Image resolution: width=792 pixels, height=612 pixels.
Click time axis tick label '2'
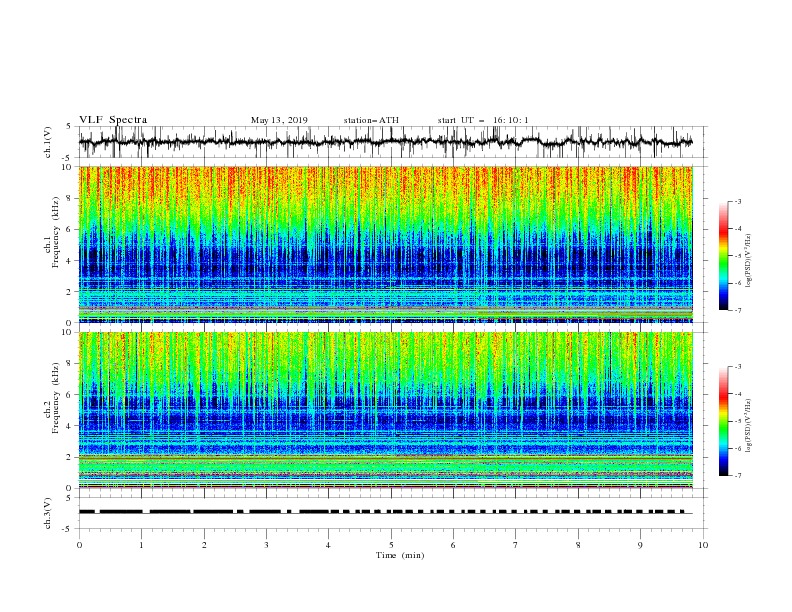click(204, 545)
